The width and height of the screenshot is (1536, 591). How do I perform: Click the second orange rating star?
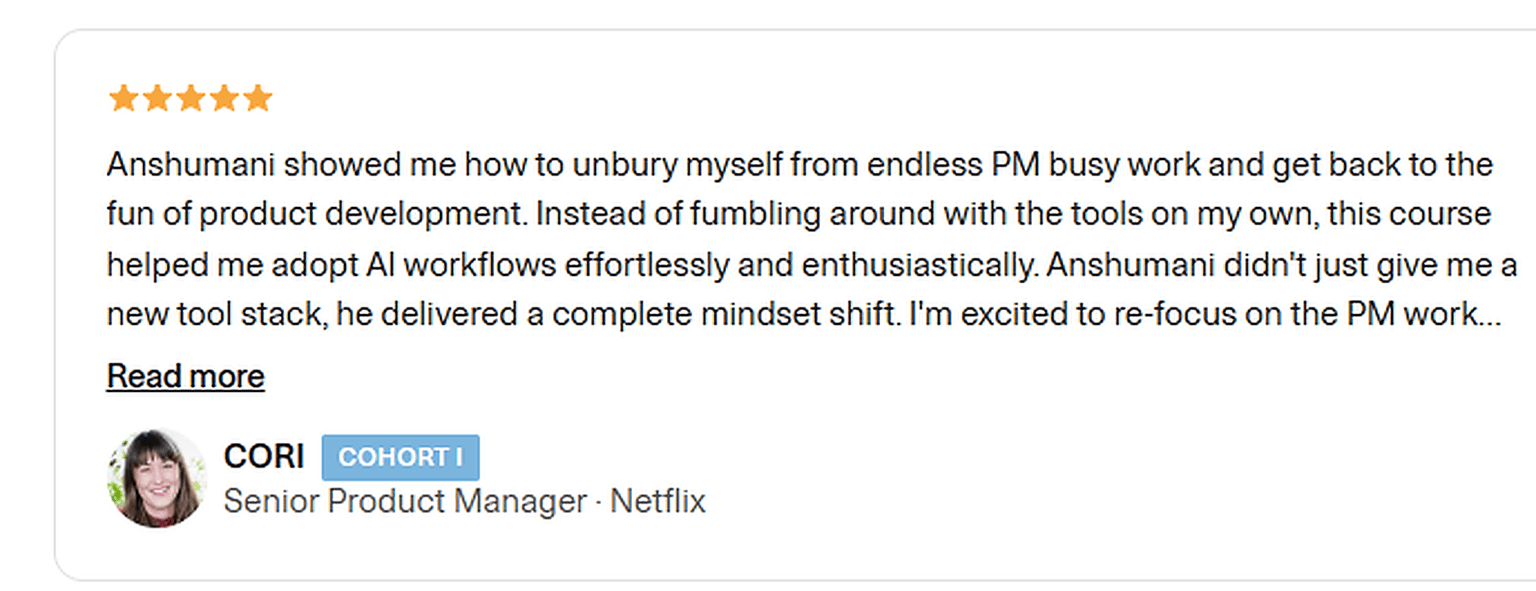tap(157, 98)
